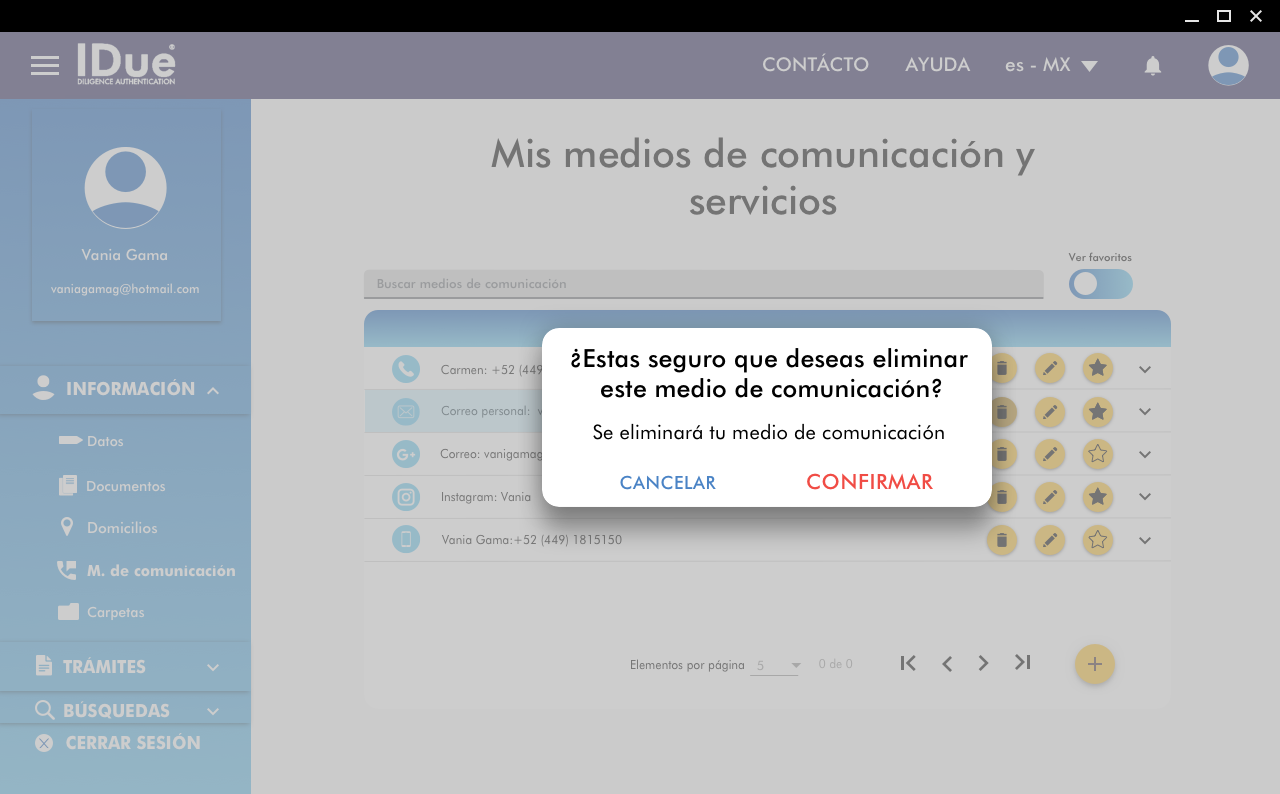This screenshot has width=1280, height=794.
Task: Mark the Correo Google row as favorite
Action: click(1098, 454)
